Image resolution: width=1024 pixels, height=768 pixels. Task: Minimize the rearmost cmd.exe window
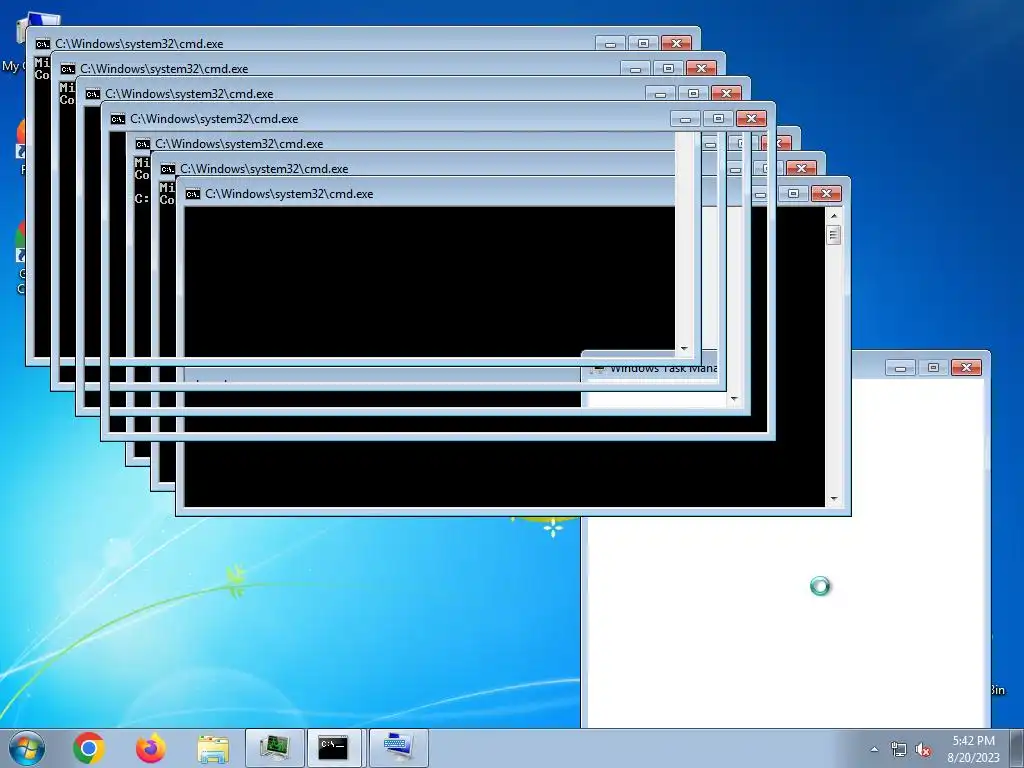point(611,43)
